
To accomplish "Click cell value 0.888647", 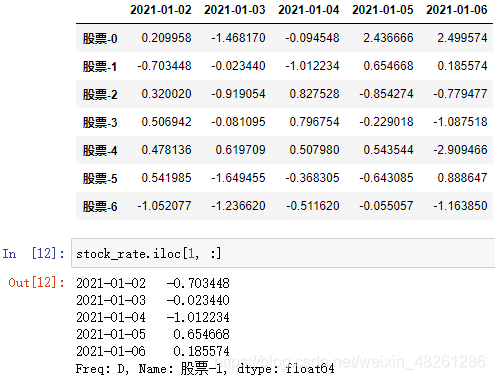I will [x=462, y=178].
